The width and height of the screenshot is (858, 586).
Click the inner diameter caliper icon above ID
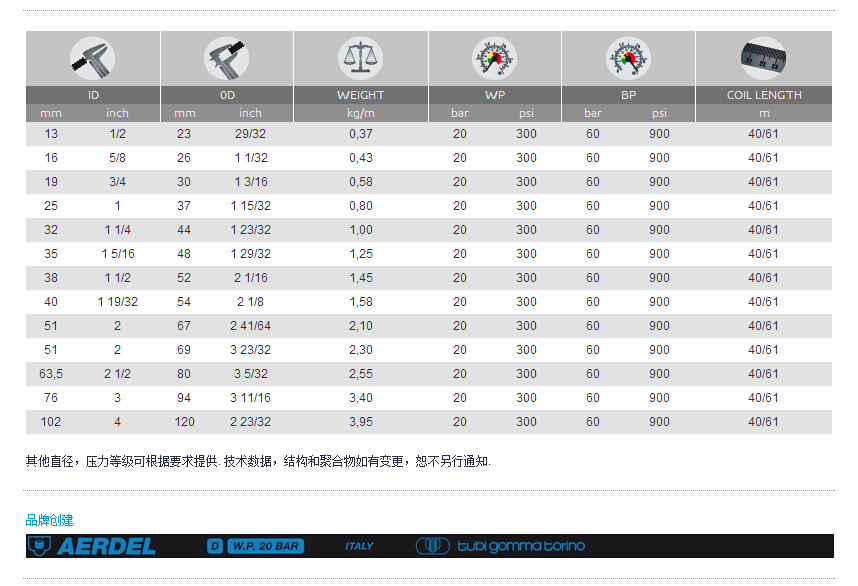pos(92,58)
